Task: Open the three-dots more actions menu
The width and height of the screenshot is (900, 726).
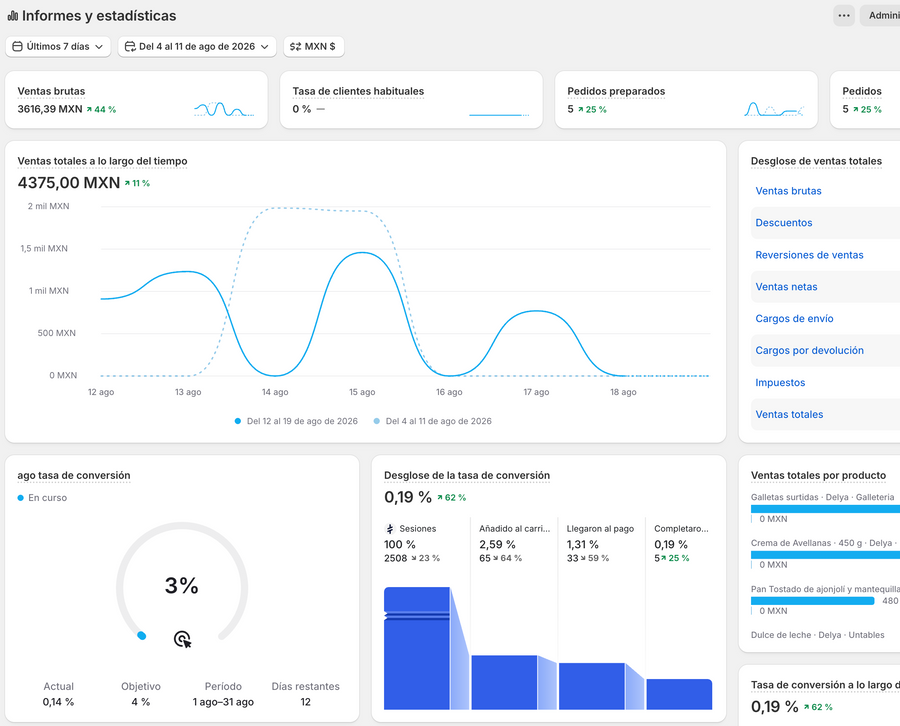Action: (844, 15)
